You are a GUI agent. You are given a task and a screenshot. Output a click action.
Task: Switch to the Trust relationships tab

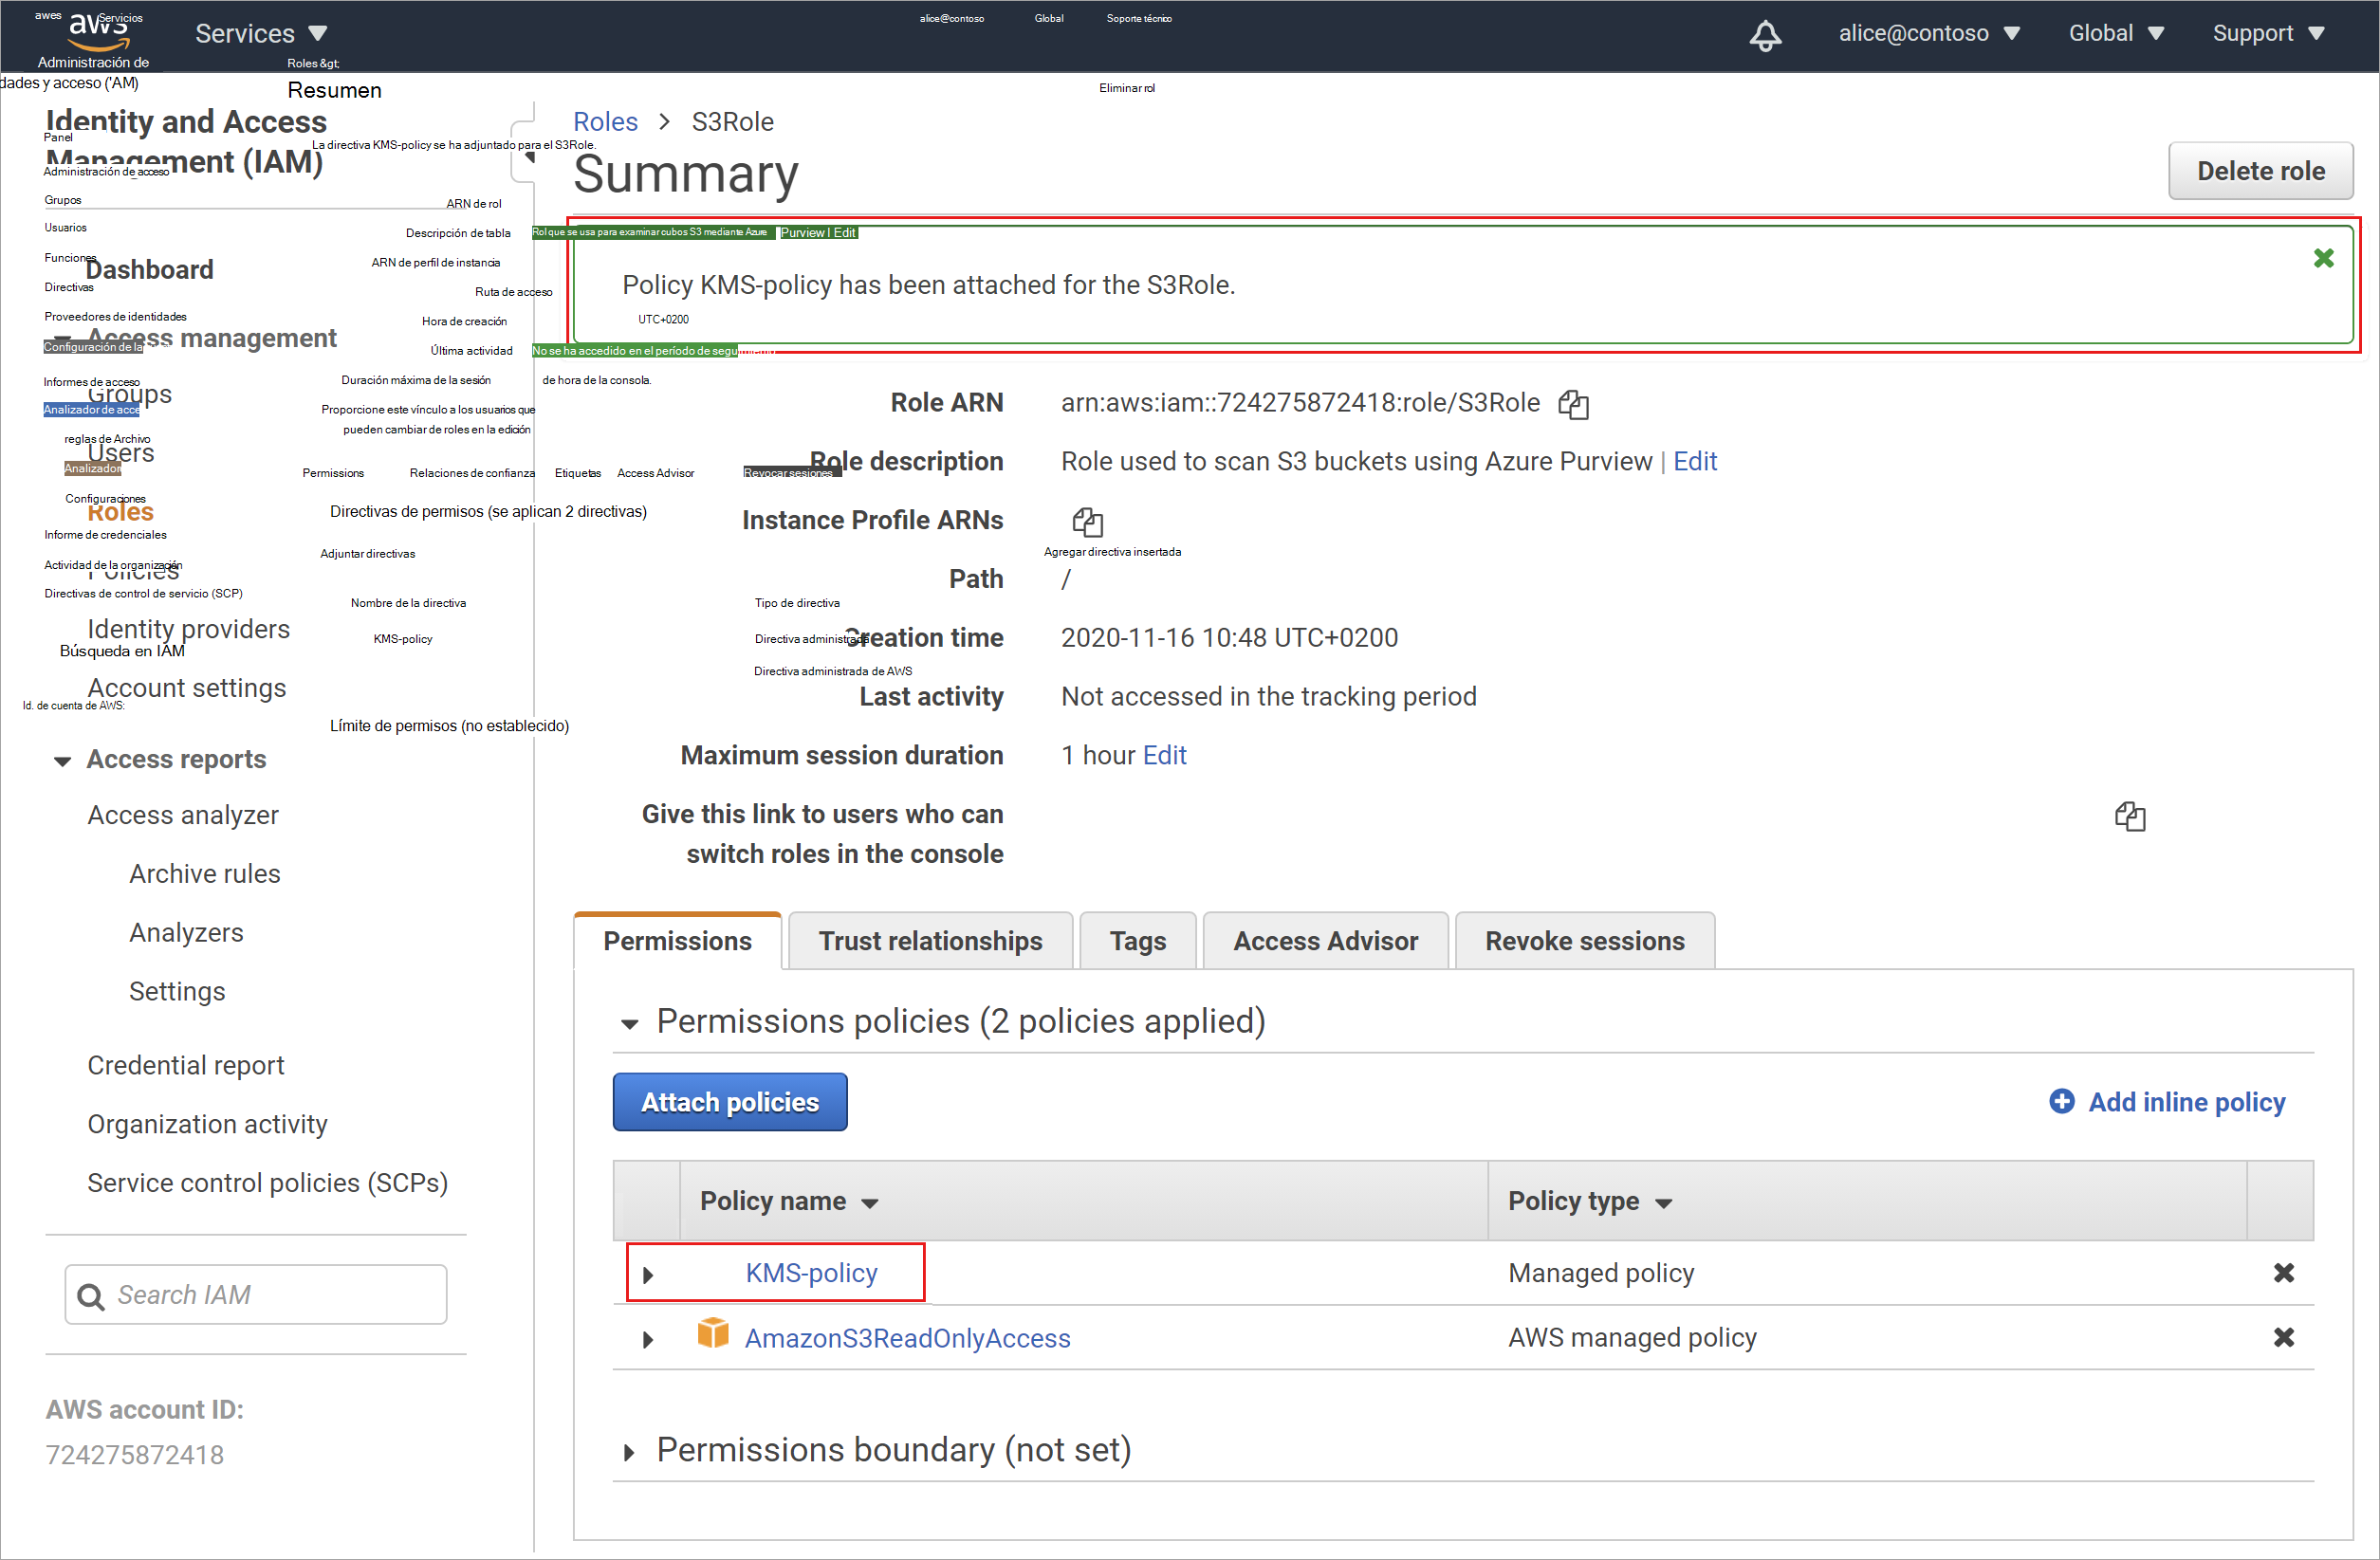(930, 941)
